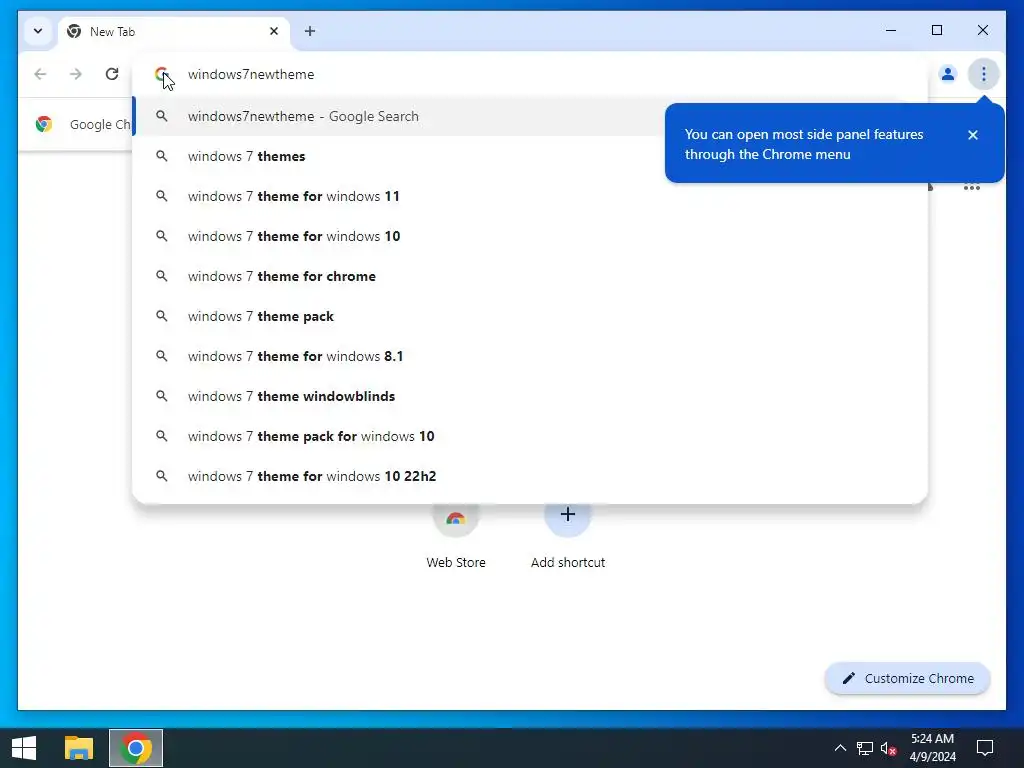This screenshot has width=1024, height=768.
Task: Open network status tray icon
Action: click(865, 748)
